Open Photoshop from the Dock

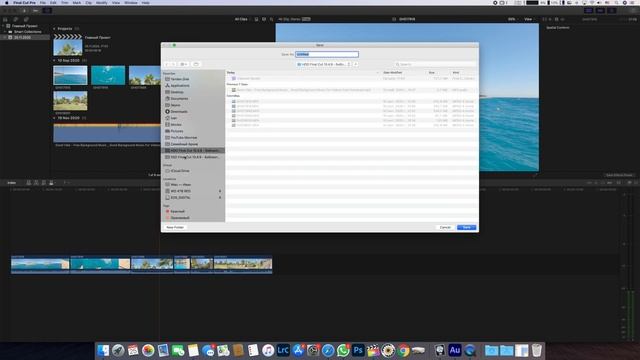[358, 350]
